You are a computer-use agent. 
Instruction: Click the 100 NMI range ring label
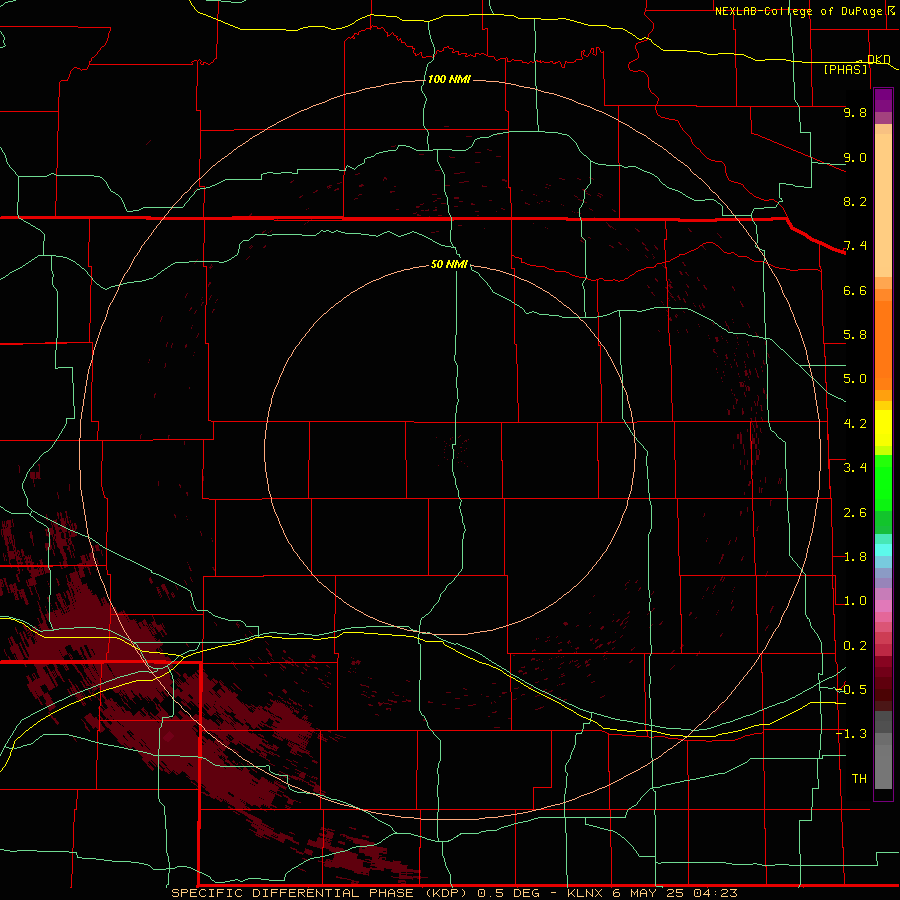point(449,79)
